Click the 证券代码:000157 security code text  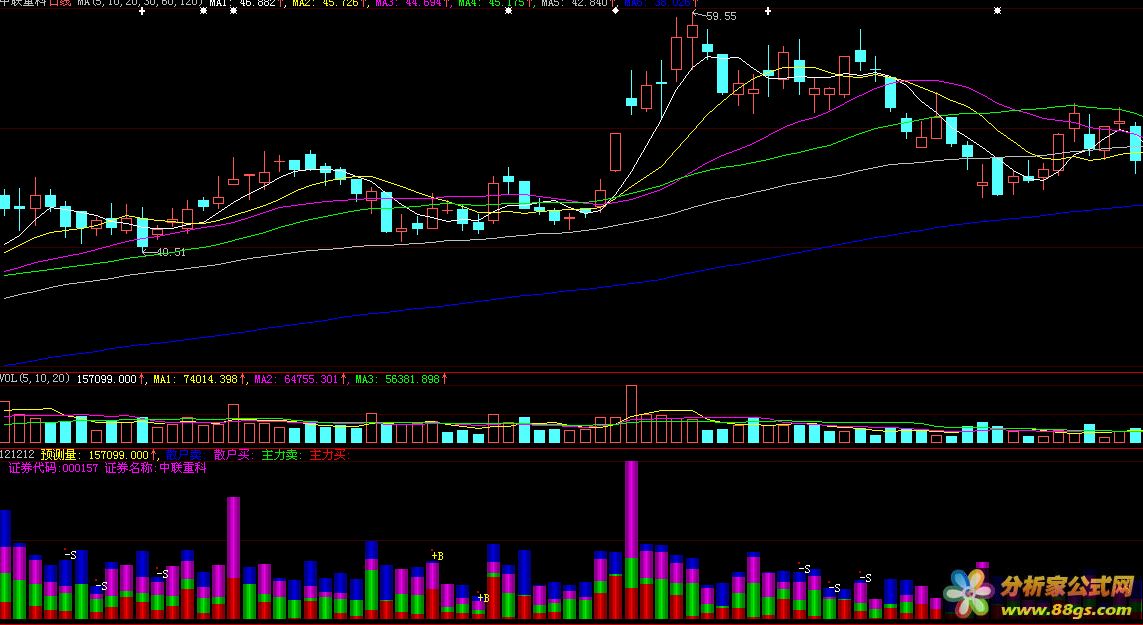(53, 468)
